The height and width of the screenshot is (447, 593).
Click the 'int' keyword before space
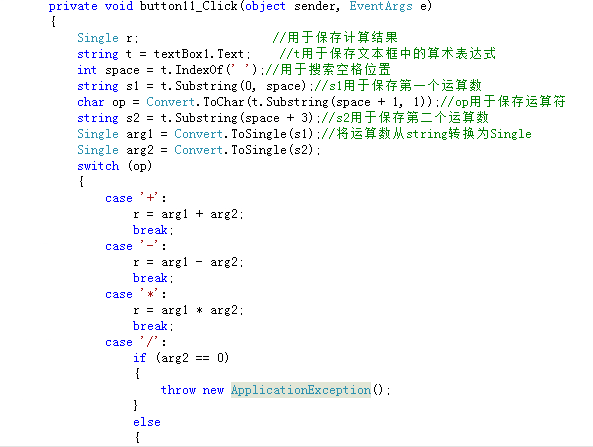click(x=87, y=70)
